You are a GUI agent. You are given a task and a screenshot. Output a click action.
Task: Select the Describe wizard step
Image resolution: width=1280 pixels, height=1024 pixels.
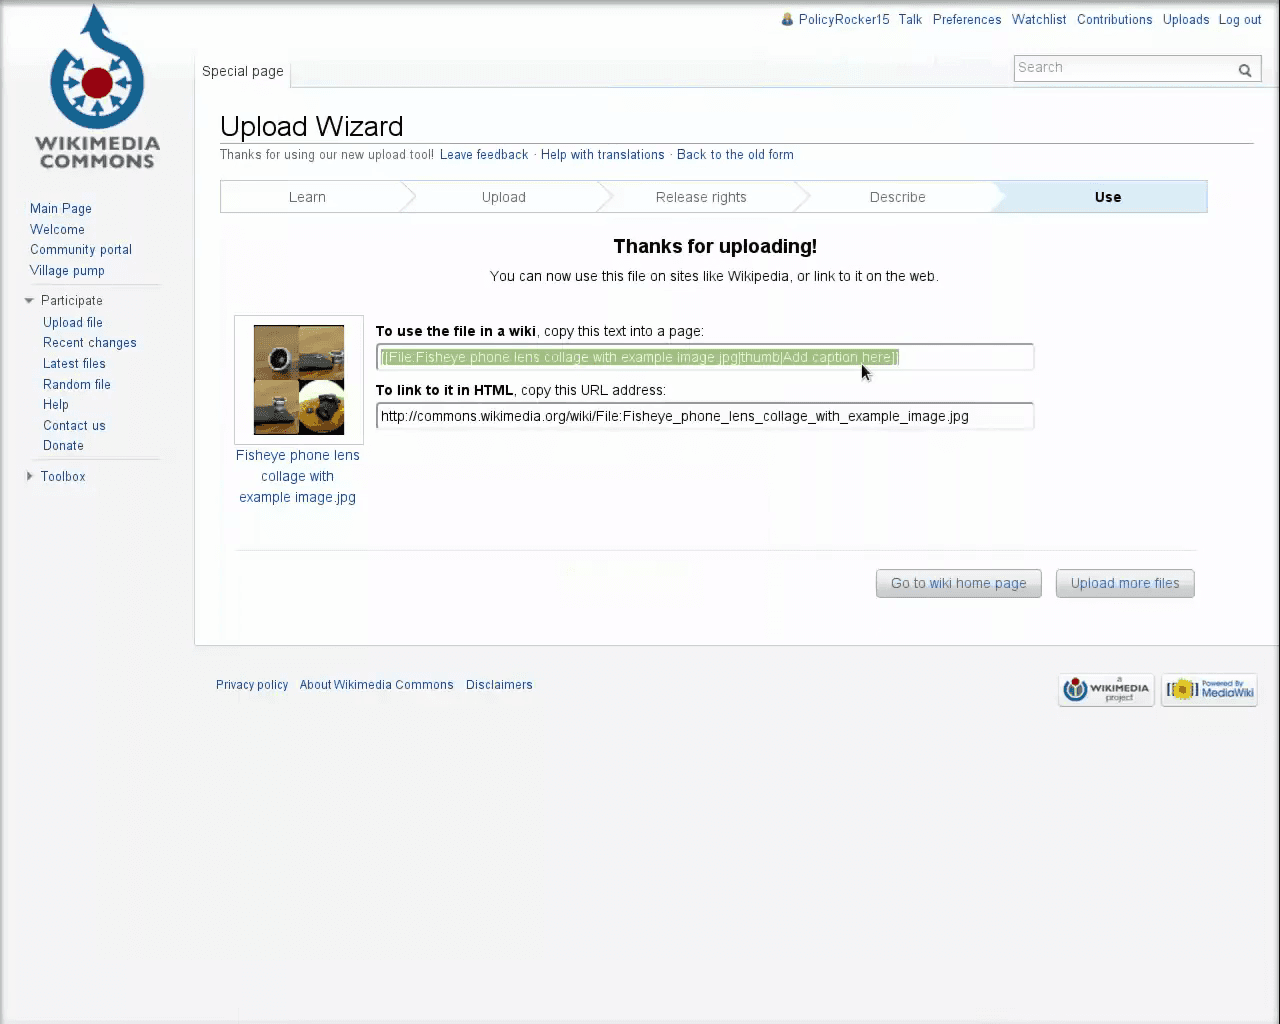(898, 197)
